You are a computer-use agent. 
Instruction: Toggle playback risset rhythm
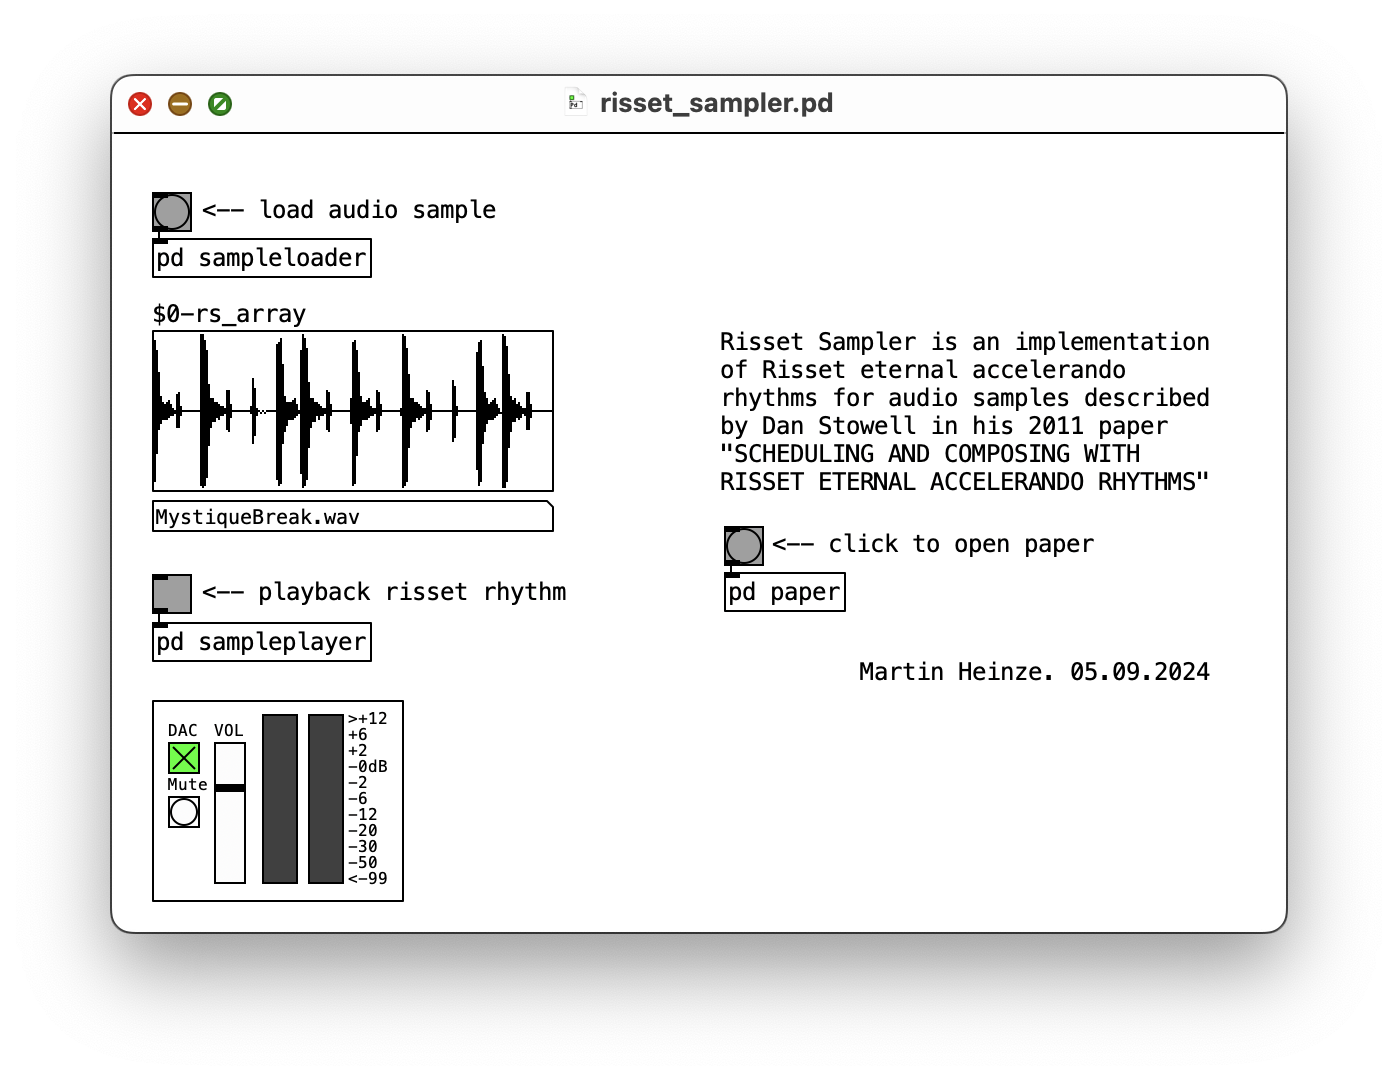(172, 594)
